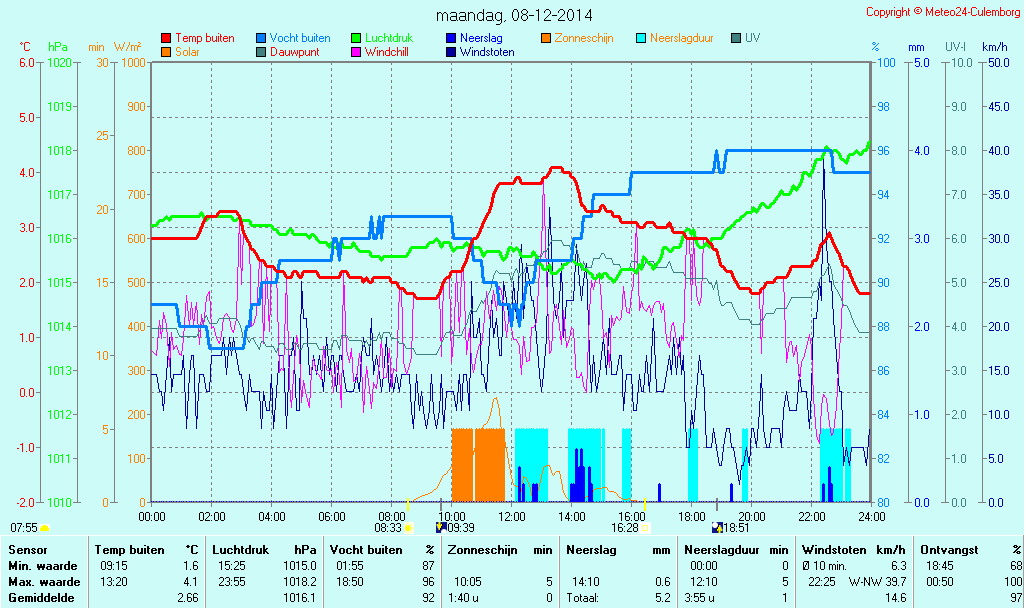Click the moonrise icon beside 18:51

716,527
